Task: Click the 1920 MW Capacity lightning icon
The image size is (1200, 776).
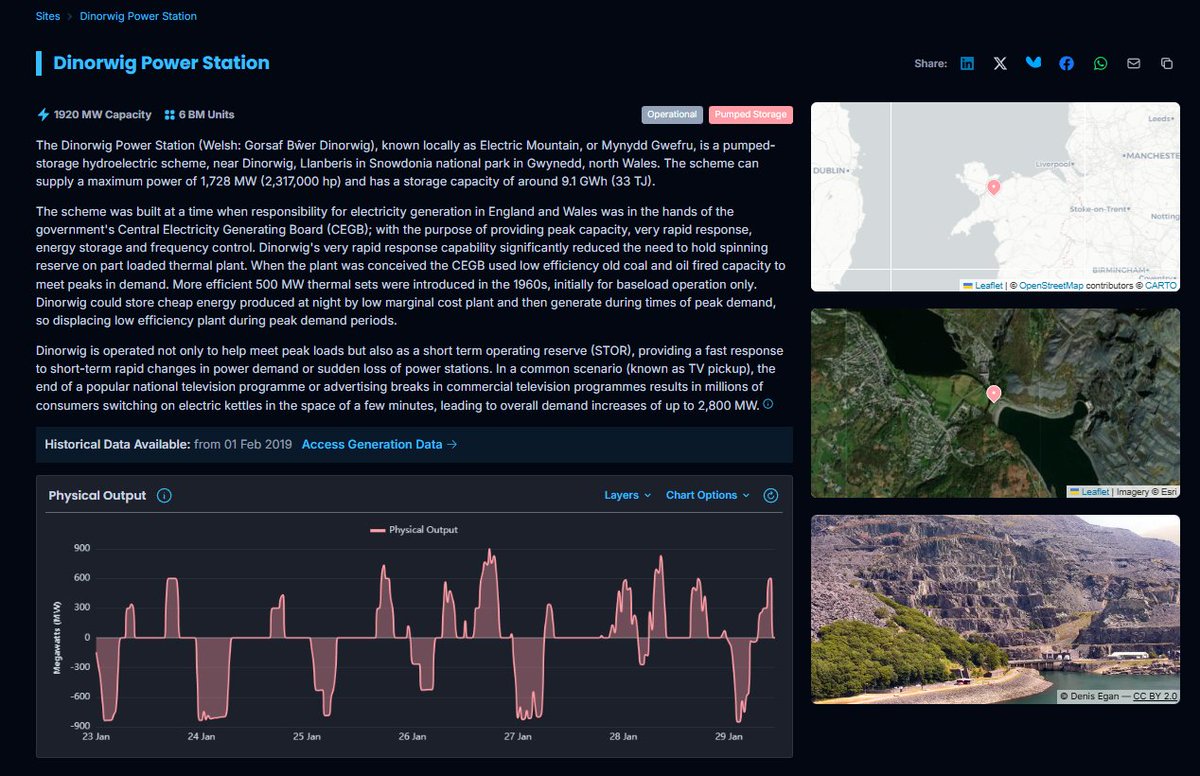Action: point(43,115)
